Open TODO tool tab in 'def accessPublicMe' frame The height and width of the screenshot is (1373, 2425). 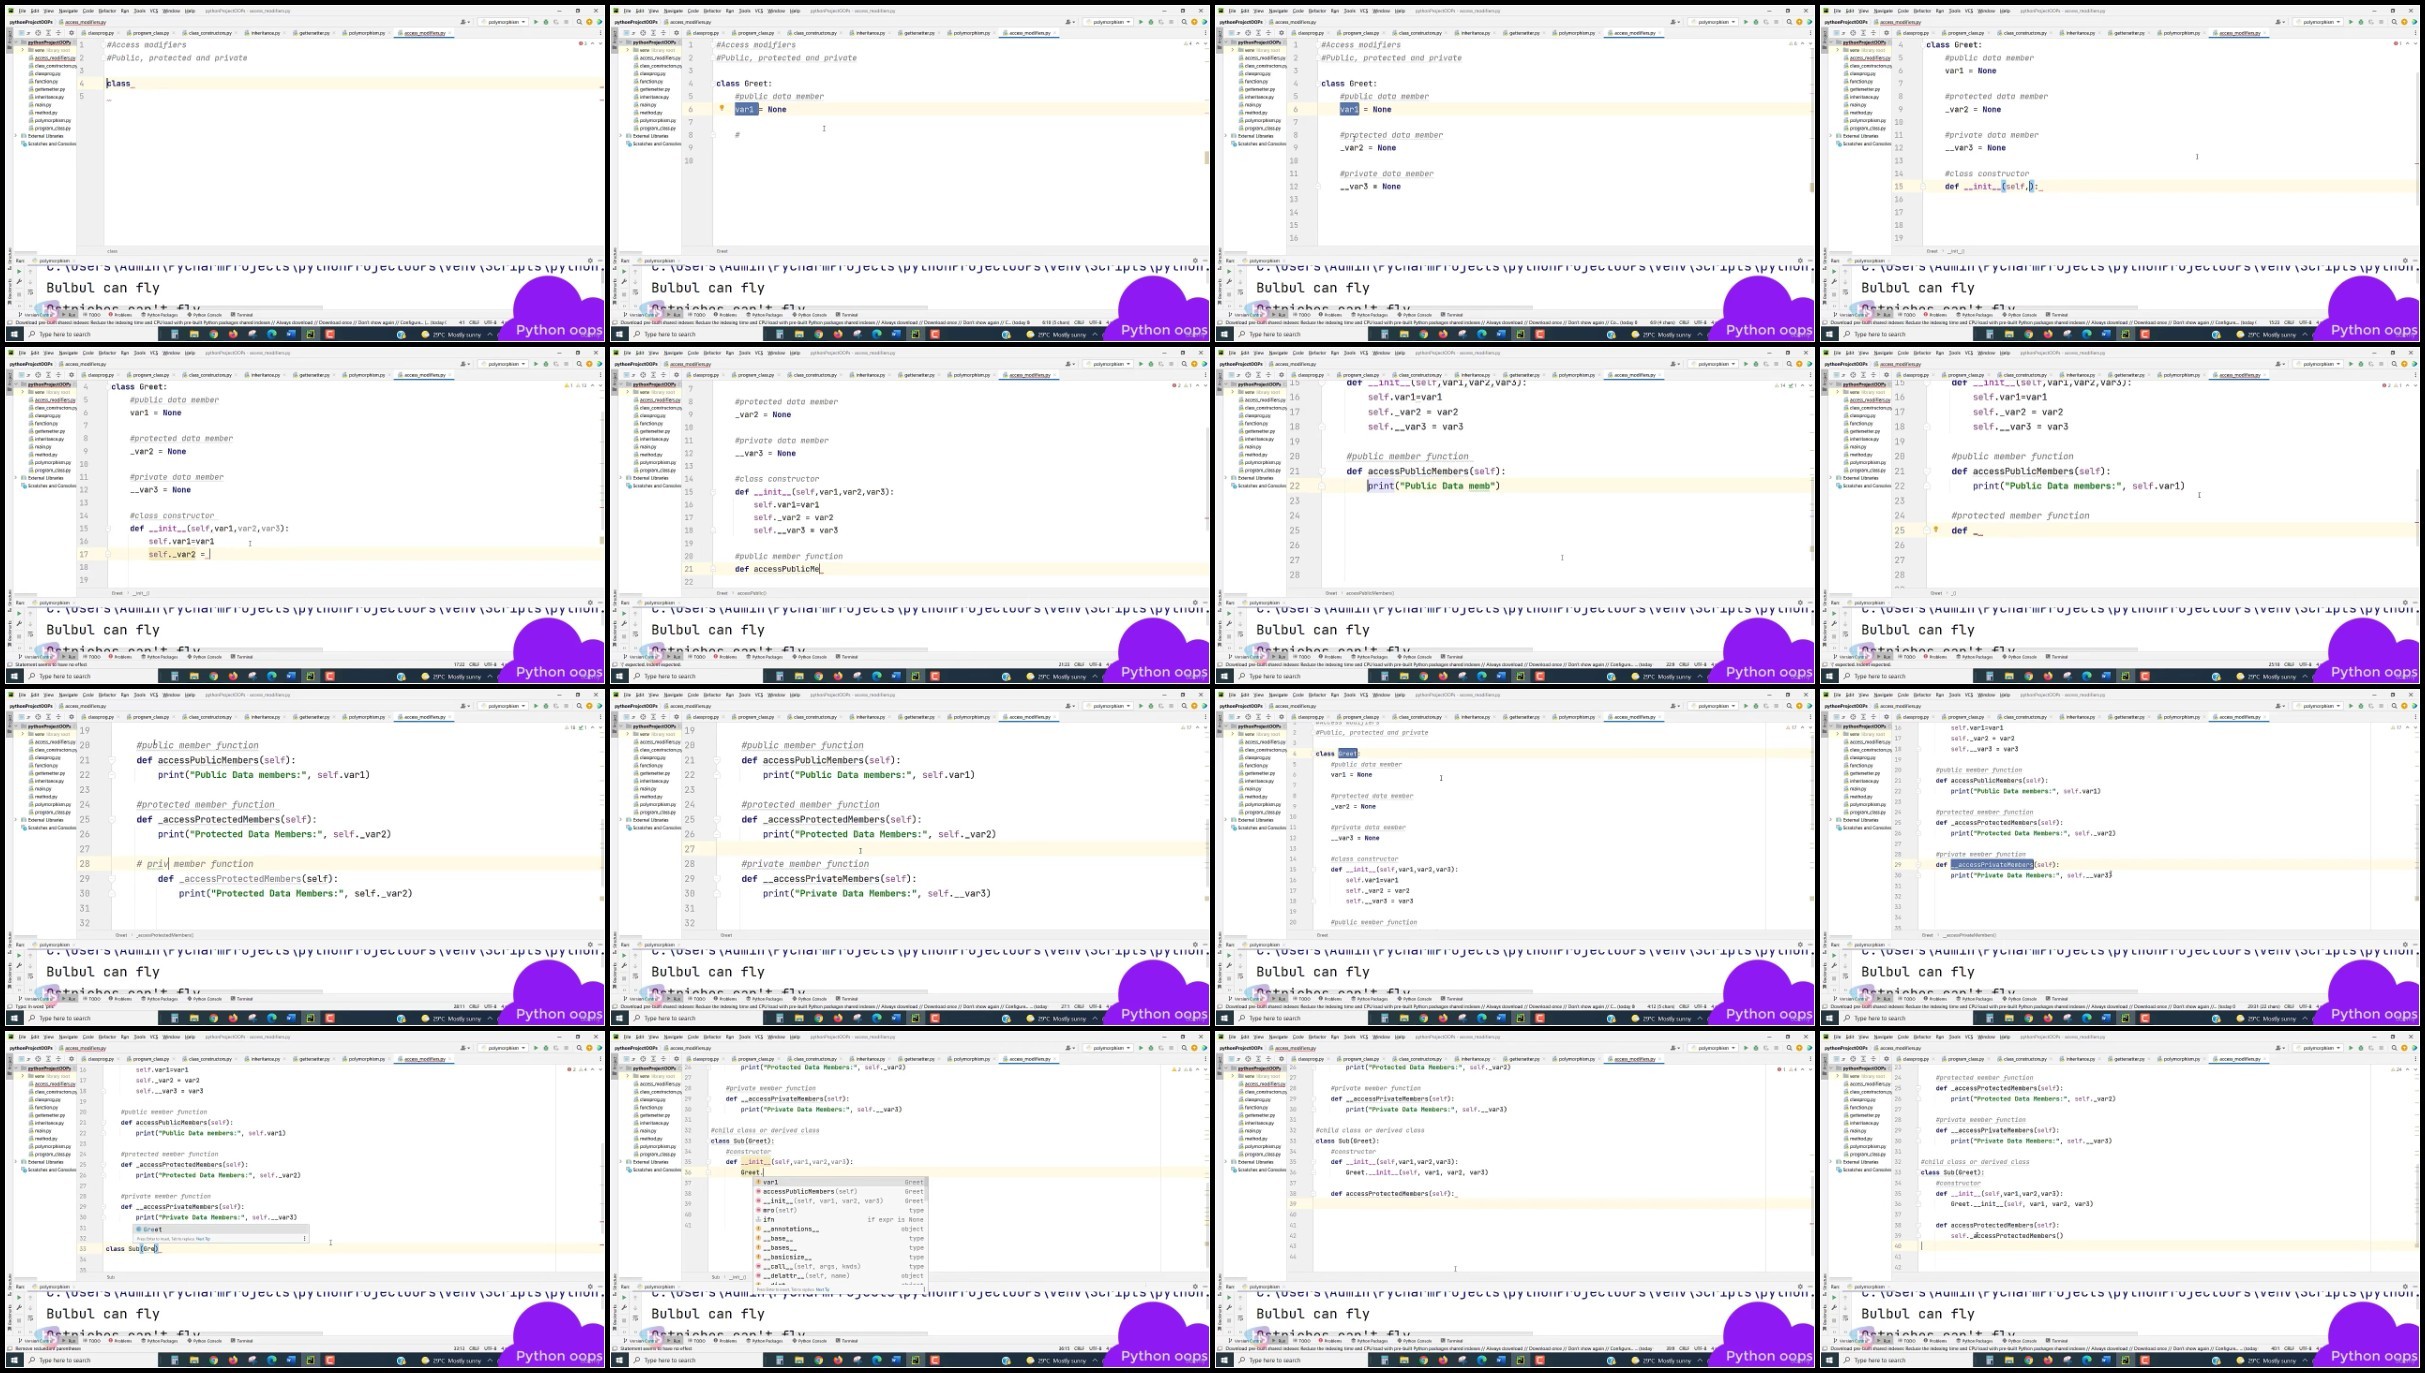pos(697,657)
